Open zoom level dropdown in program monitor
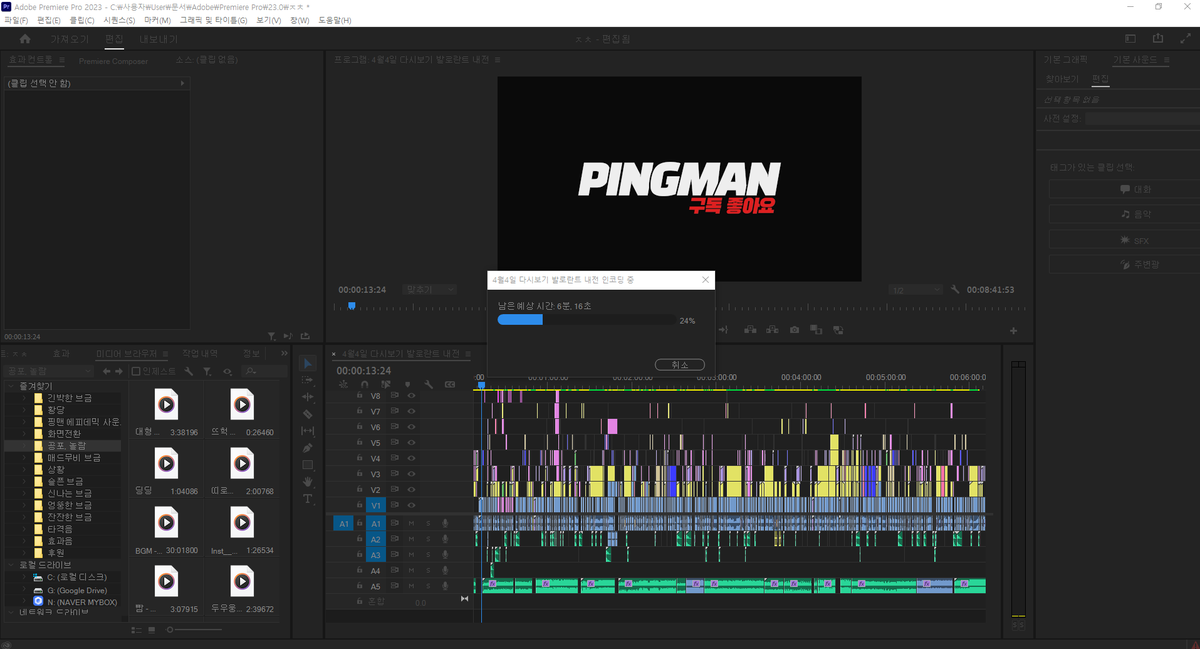The width and height of the screenshot is (1200, 649). tap(430, 289)
